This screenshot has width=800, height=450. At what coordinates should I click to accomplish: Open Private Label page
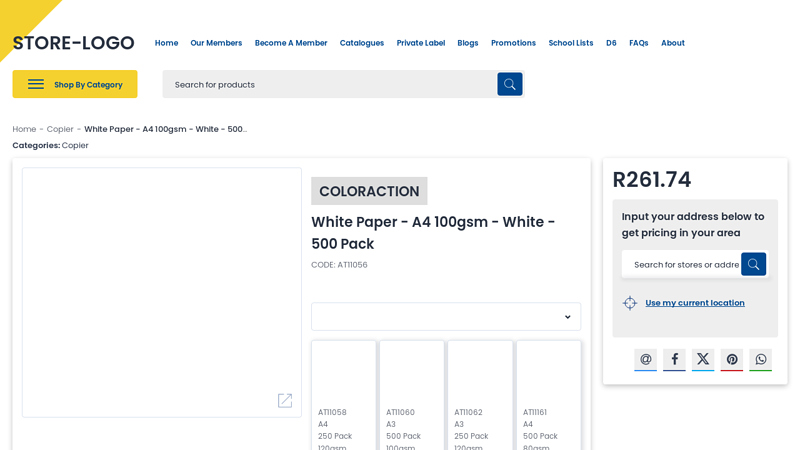click(x=421, y=43)
